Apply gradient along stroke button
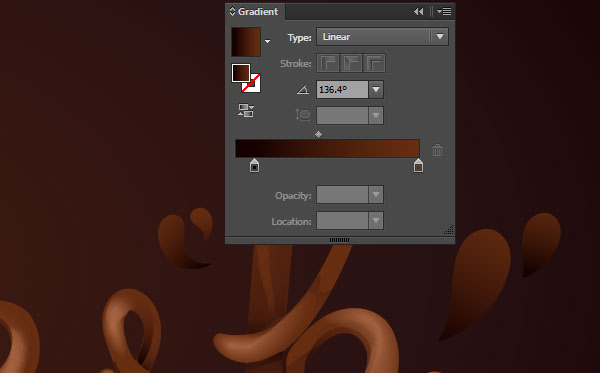600x373 pixels. click(351, 63)
